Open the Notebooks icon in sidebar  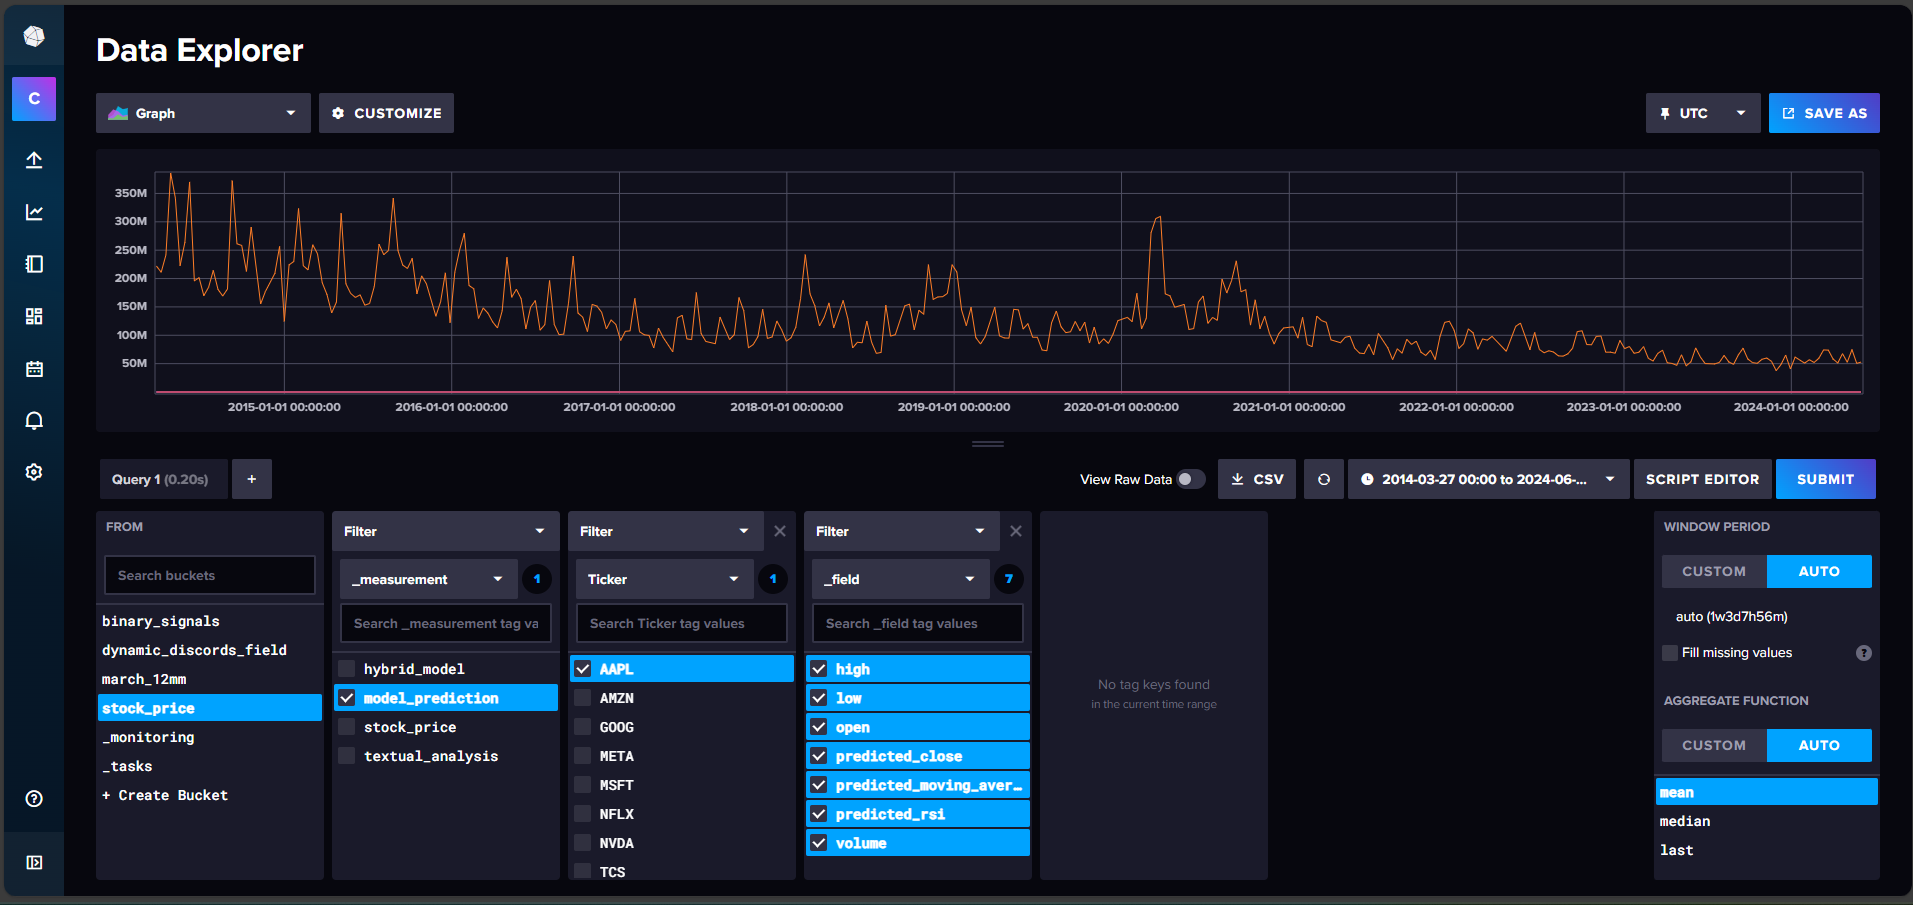coord(34,264)
